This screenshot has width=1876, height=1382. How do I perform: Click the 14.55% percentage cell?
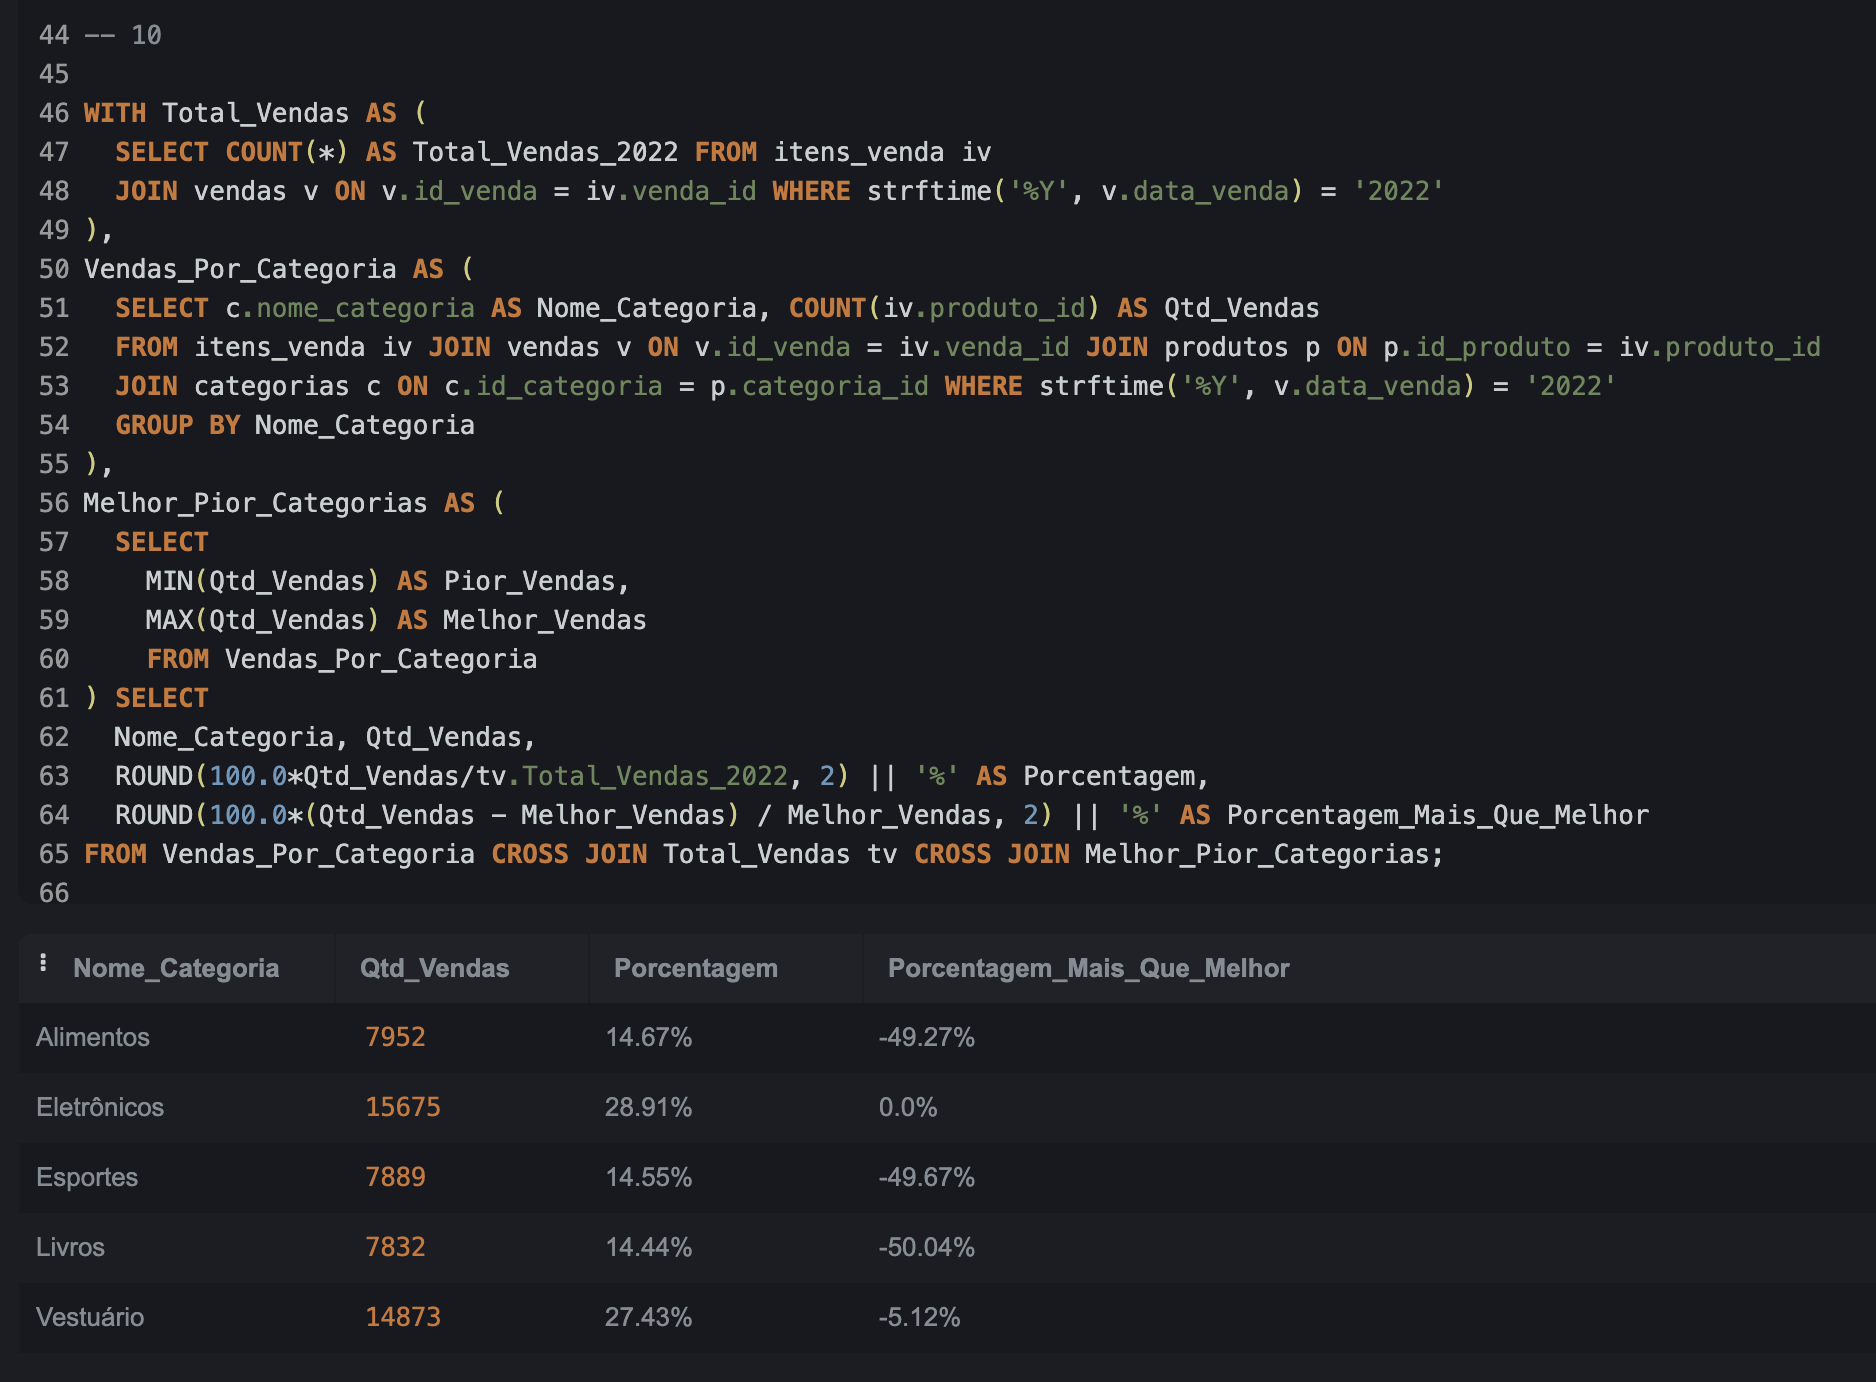click(649, 1177)
